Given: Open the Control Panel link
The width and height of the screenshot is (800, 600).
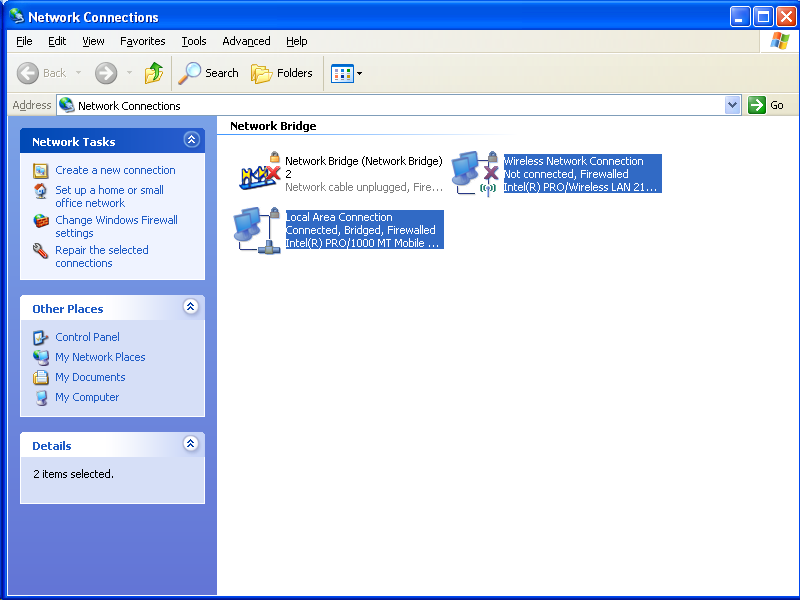Looking at the screenshot, I should pyautogui.click(x=87, y=337).
